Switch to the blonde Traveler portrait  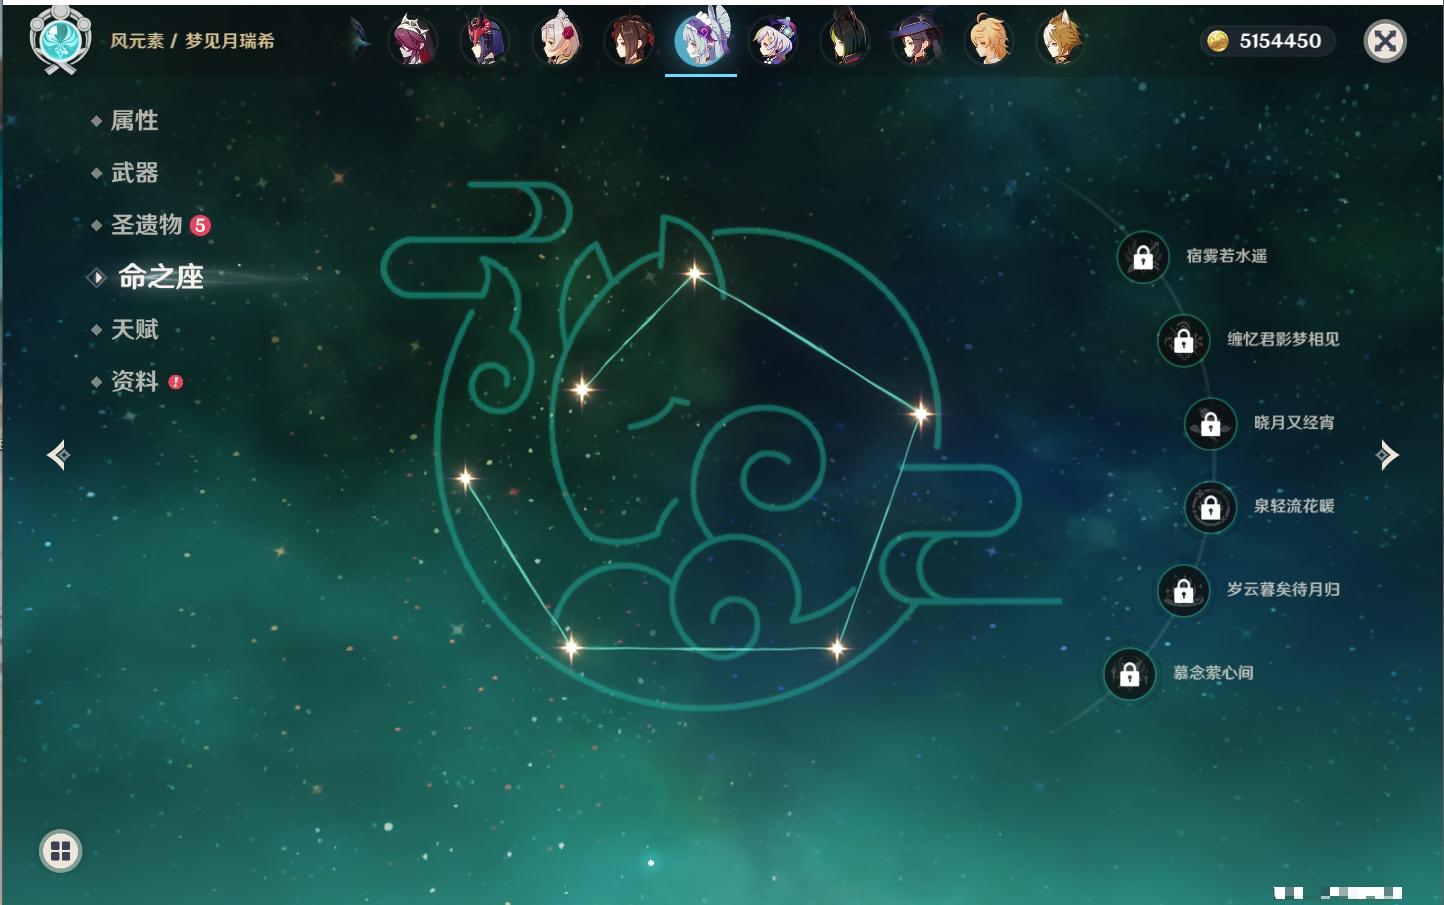pyautogui.click(x=989, y=41)
